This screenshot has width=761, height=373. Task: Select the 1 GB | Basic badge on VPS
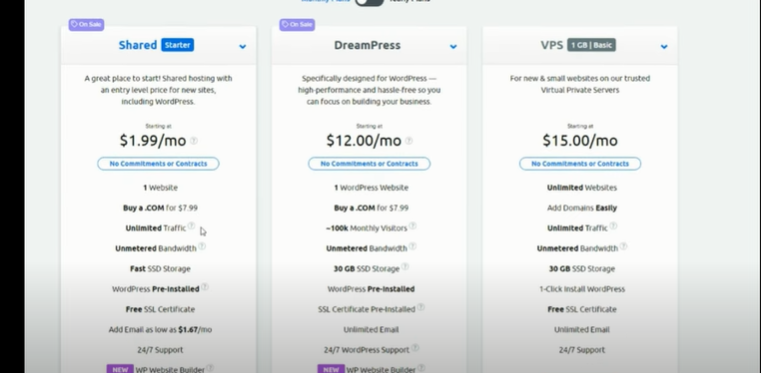coord(591,45)
